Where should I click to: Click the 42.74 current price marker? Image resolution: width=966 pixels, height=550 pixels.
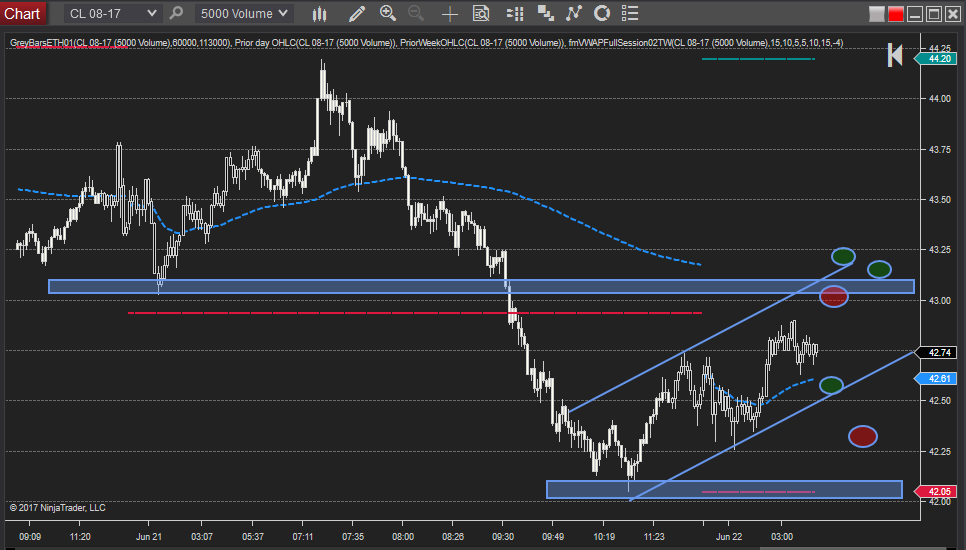[936, 352]
